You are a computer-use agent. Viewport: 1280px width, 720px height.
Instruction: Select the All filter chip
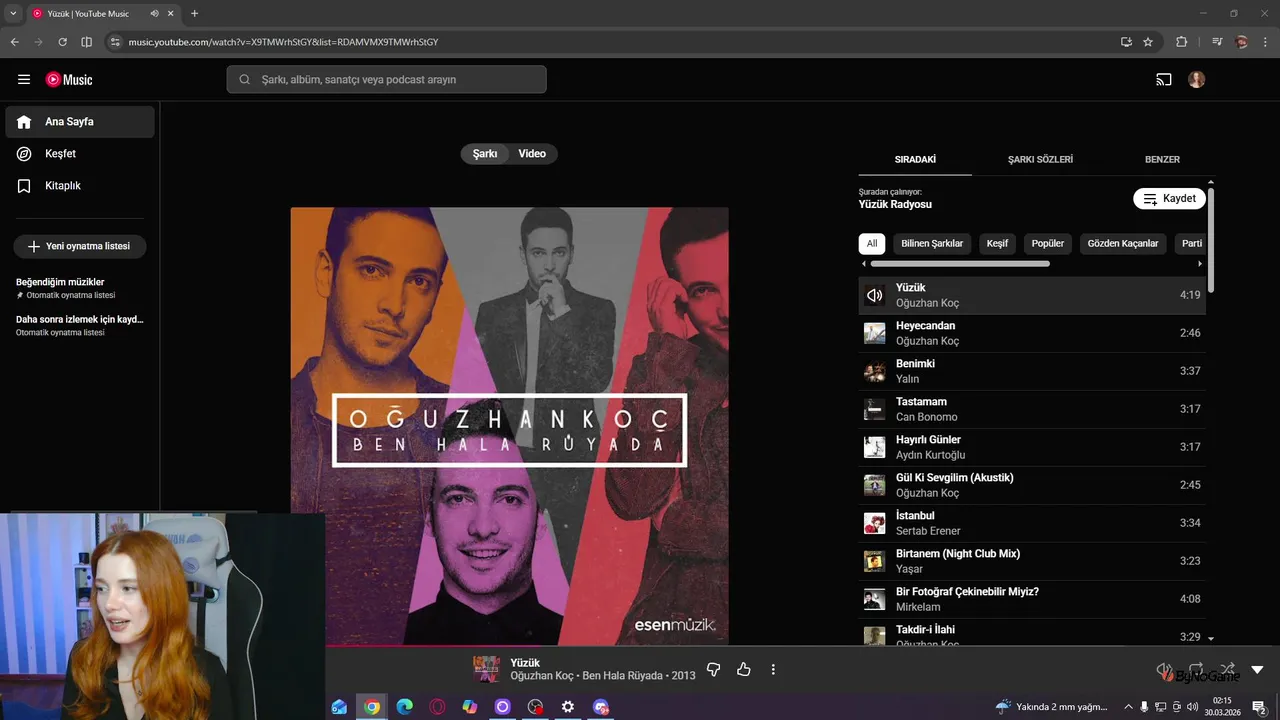(872, 243)
